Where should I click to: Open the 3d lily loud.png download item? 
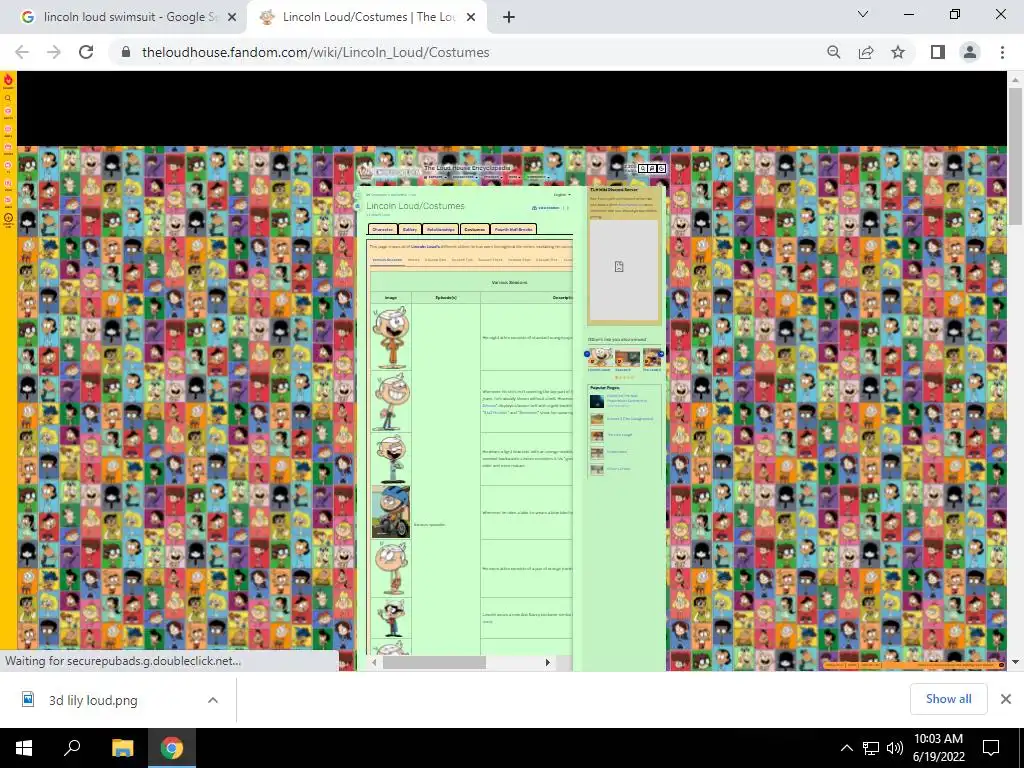tap(93, 700)
